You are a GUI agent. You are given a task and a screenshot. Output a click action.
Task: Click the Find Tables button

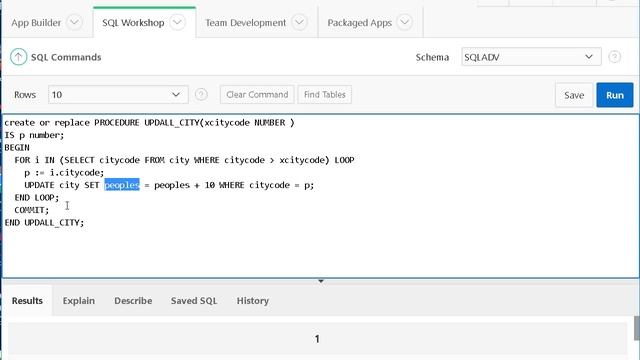click(x=325, y=95)
